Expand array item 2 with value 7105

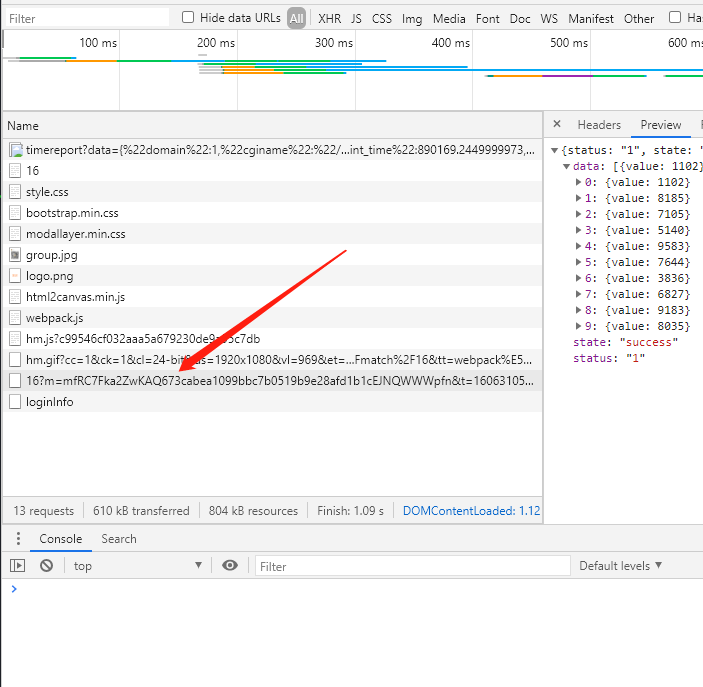(578, 214)
